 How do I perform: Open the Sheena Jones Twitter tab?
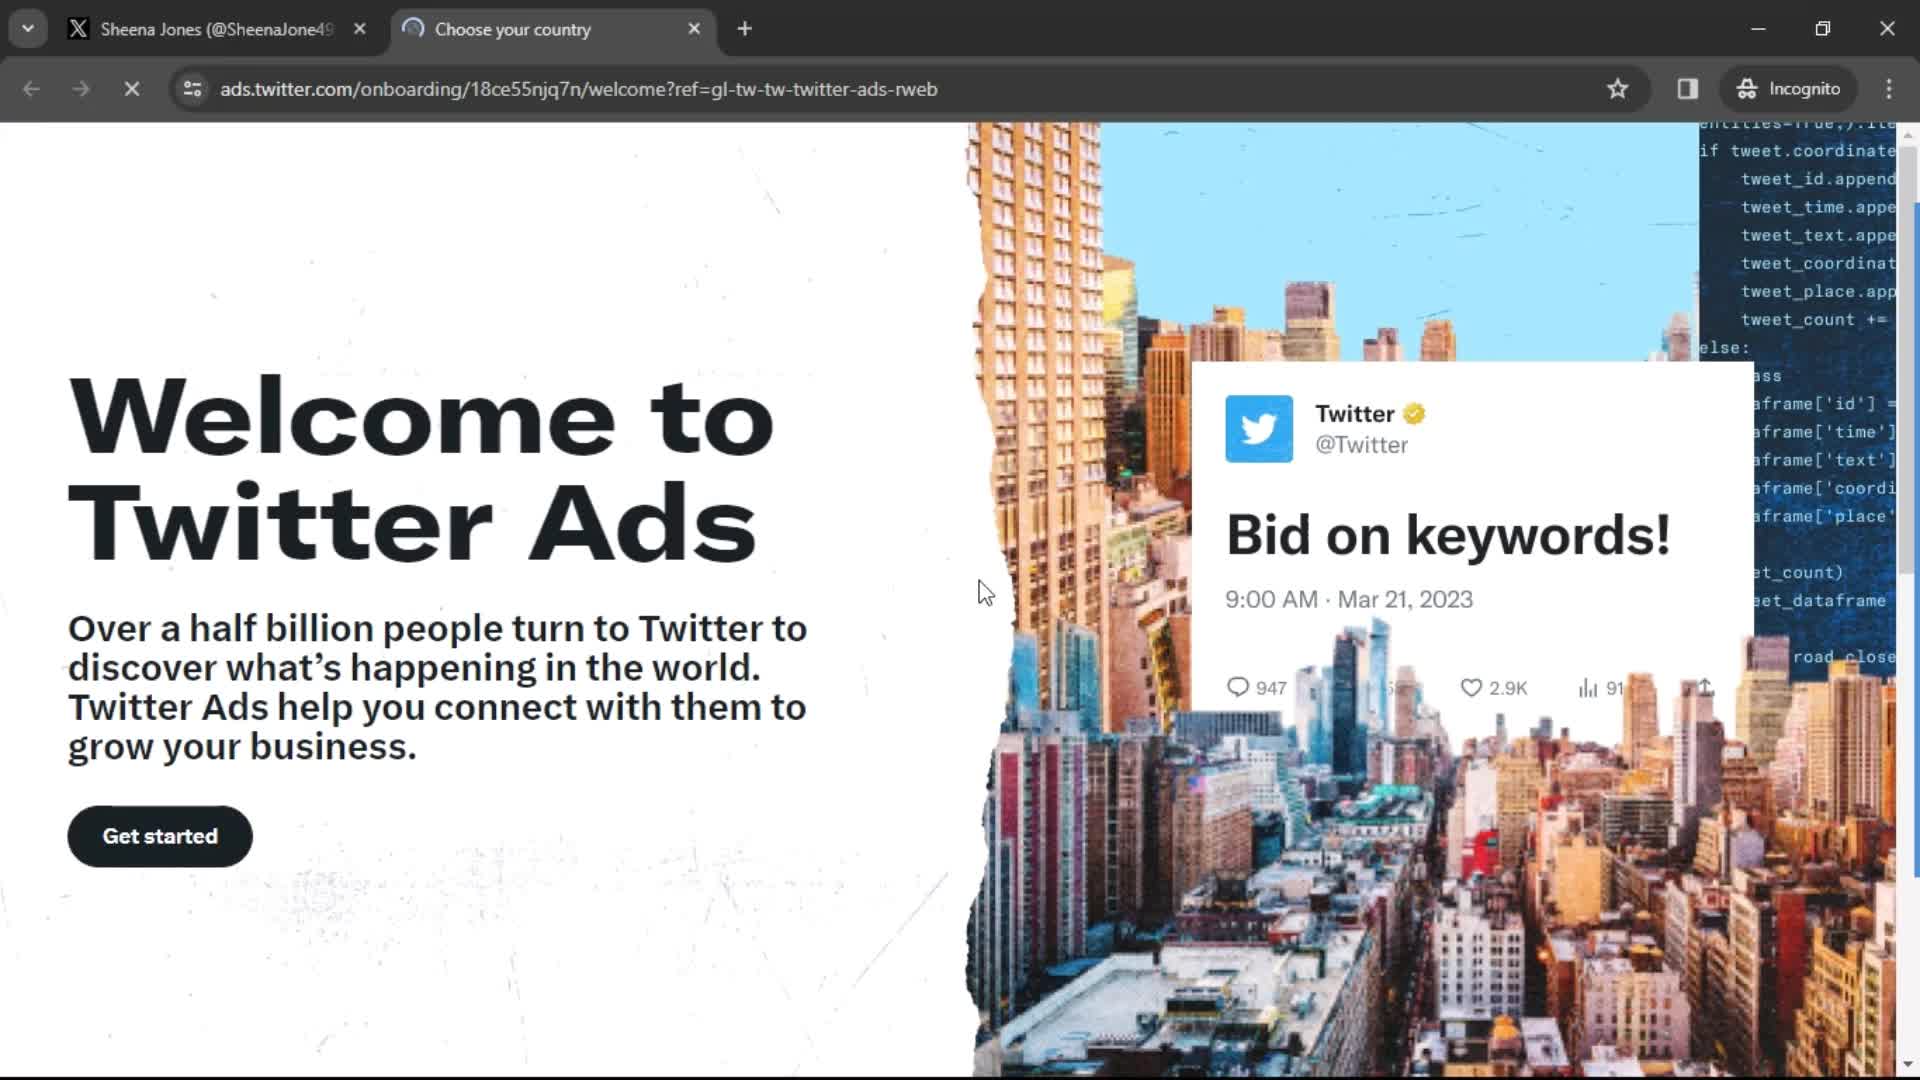point(215,29)
